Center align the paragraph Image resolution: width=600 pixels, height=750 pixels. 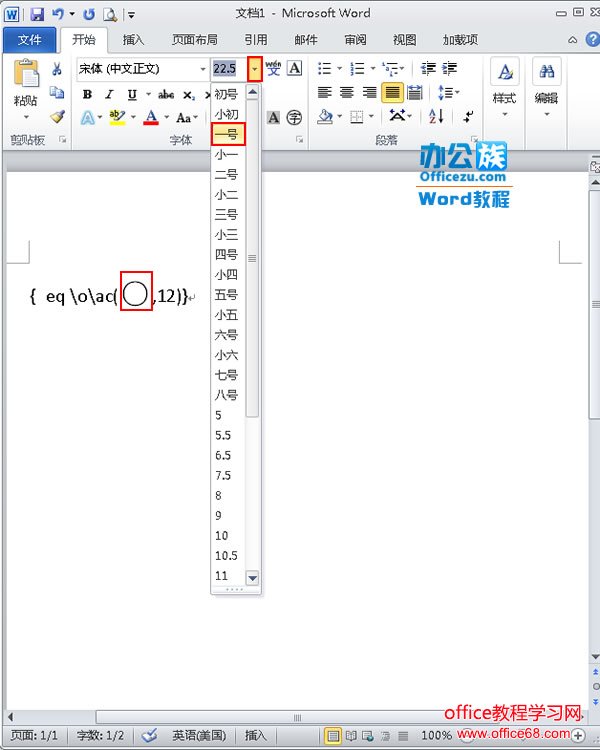point(347,92)
